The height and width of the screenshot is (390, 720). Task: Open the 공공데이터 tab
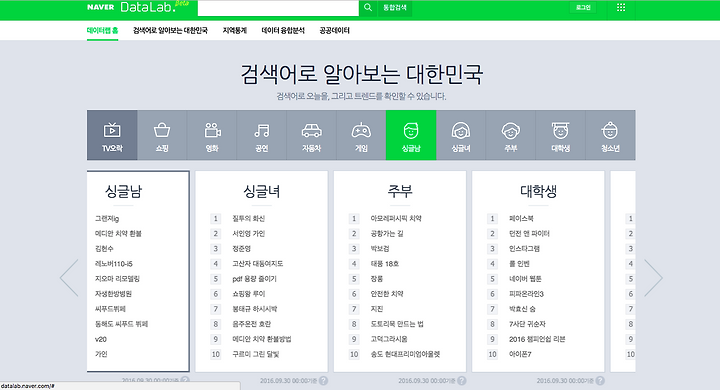coord(334,31)
